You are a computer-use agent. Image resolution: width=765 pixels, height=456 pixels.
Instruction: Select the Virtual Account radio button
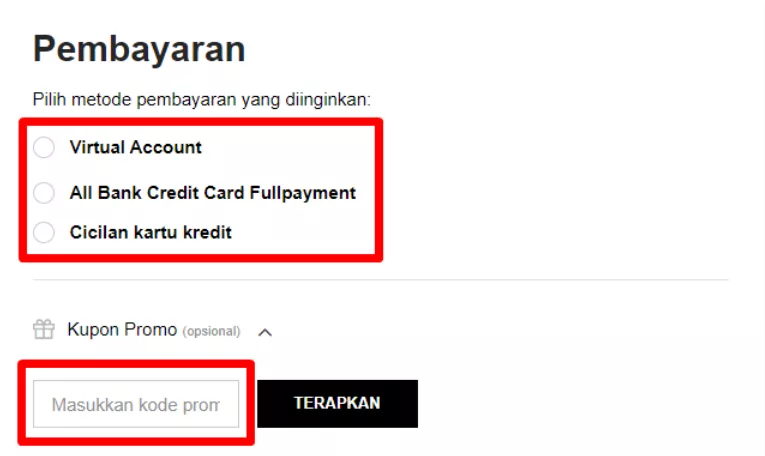click(x=44, y=147)
